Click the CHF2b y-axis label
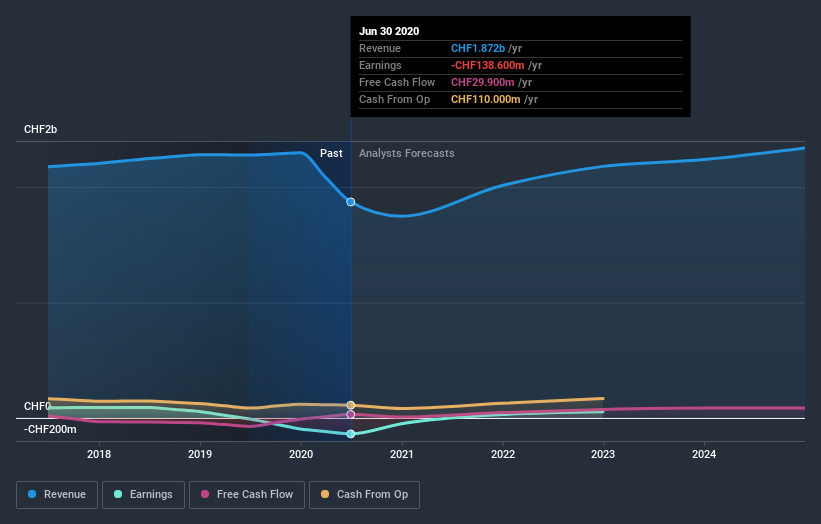The width and height of the screenshot is (821, 524). pyautogui.click(x=40, y=129)
